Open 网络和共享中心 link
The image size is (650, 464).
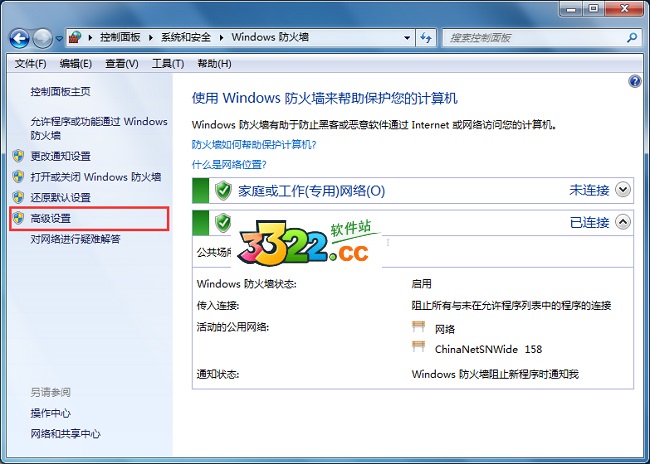[x=65, y=434]
